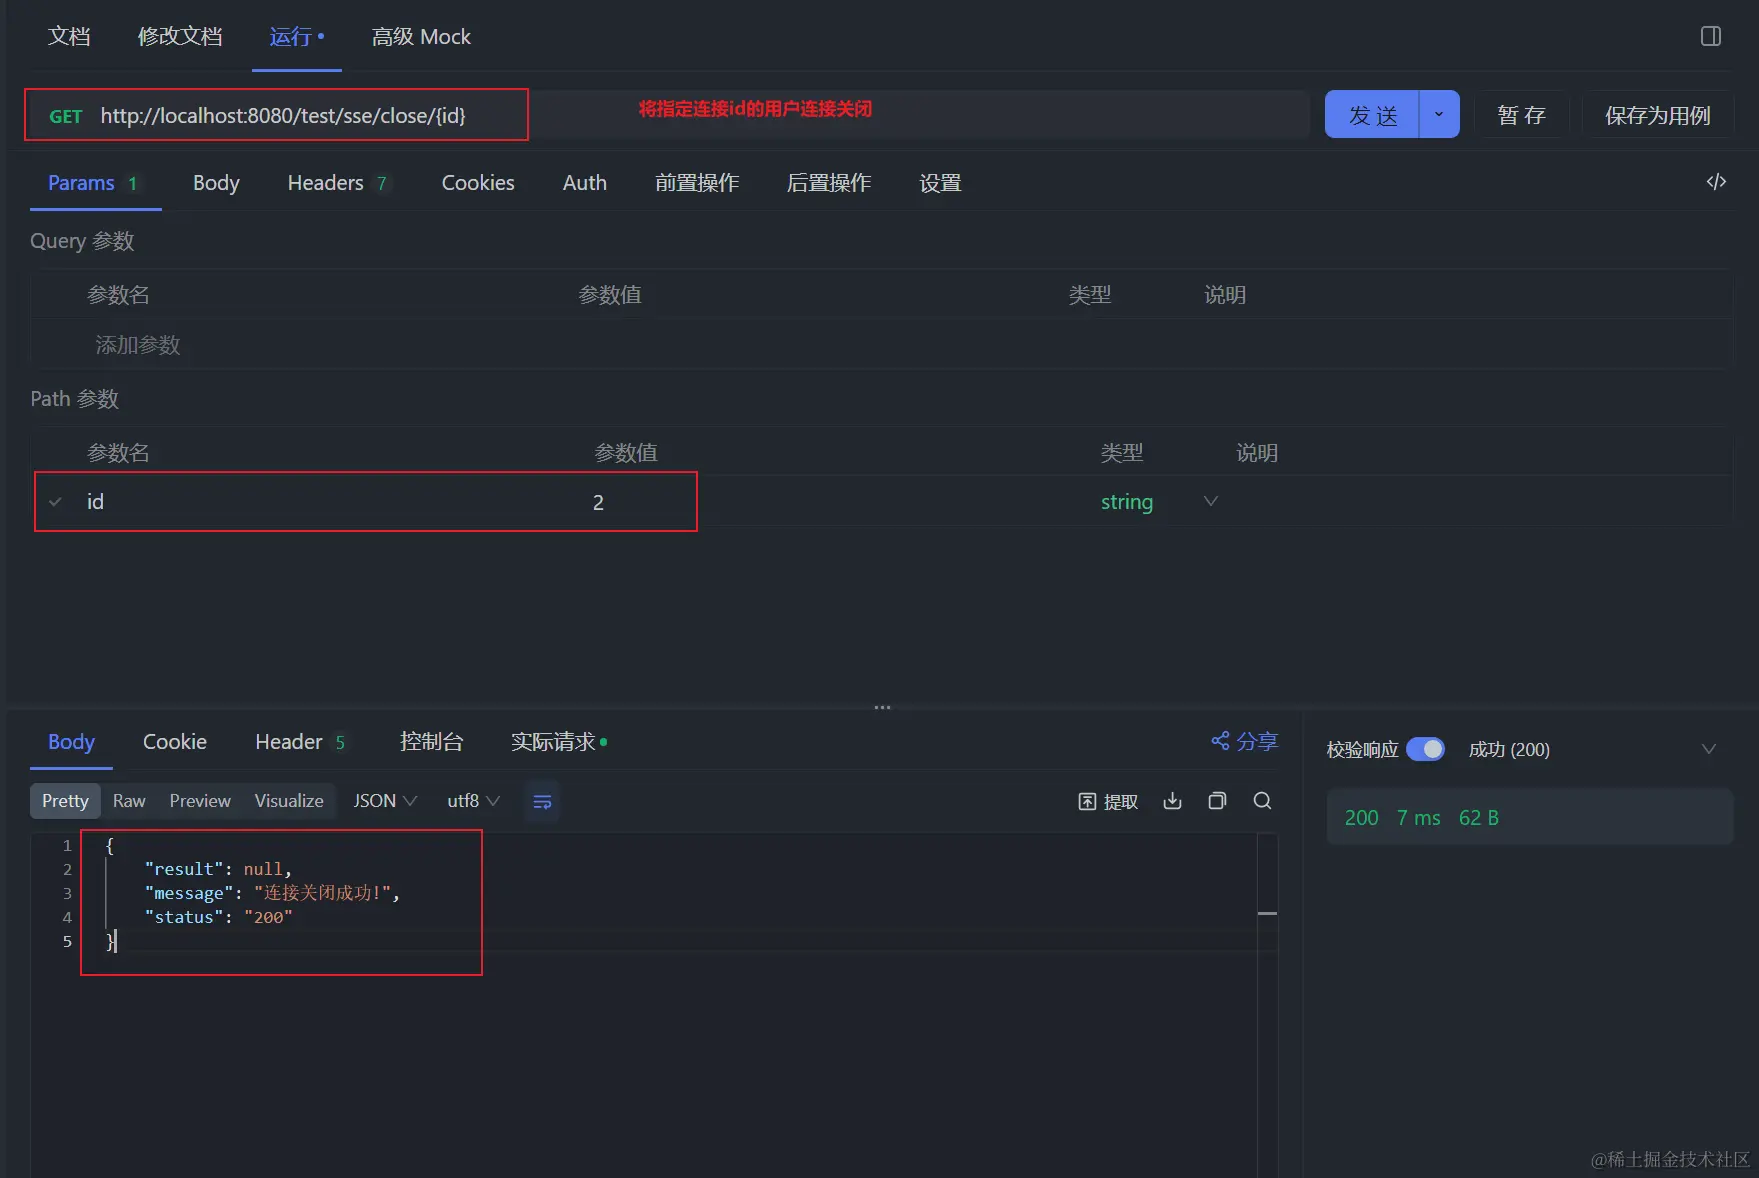This screenshot has height=1178, width=1759.
Task: Click the id parameter value 2
Action: click(598, 502)
